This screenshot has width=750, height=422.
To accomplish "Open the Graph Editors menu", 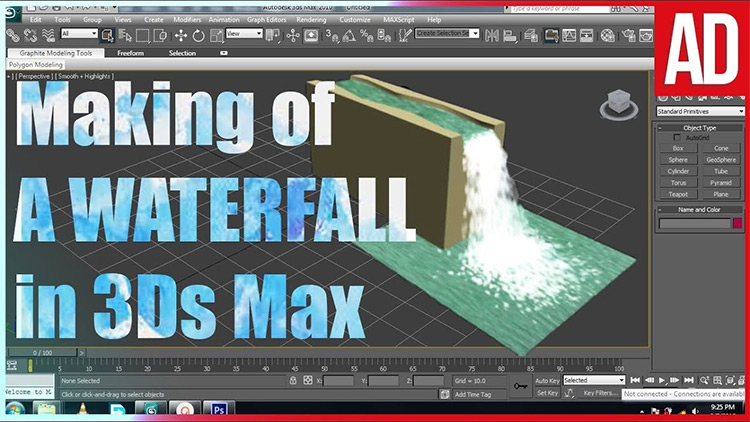I will [266, 20].
